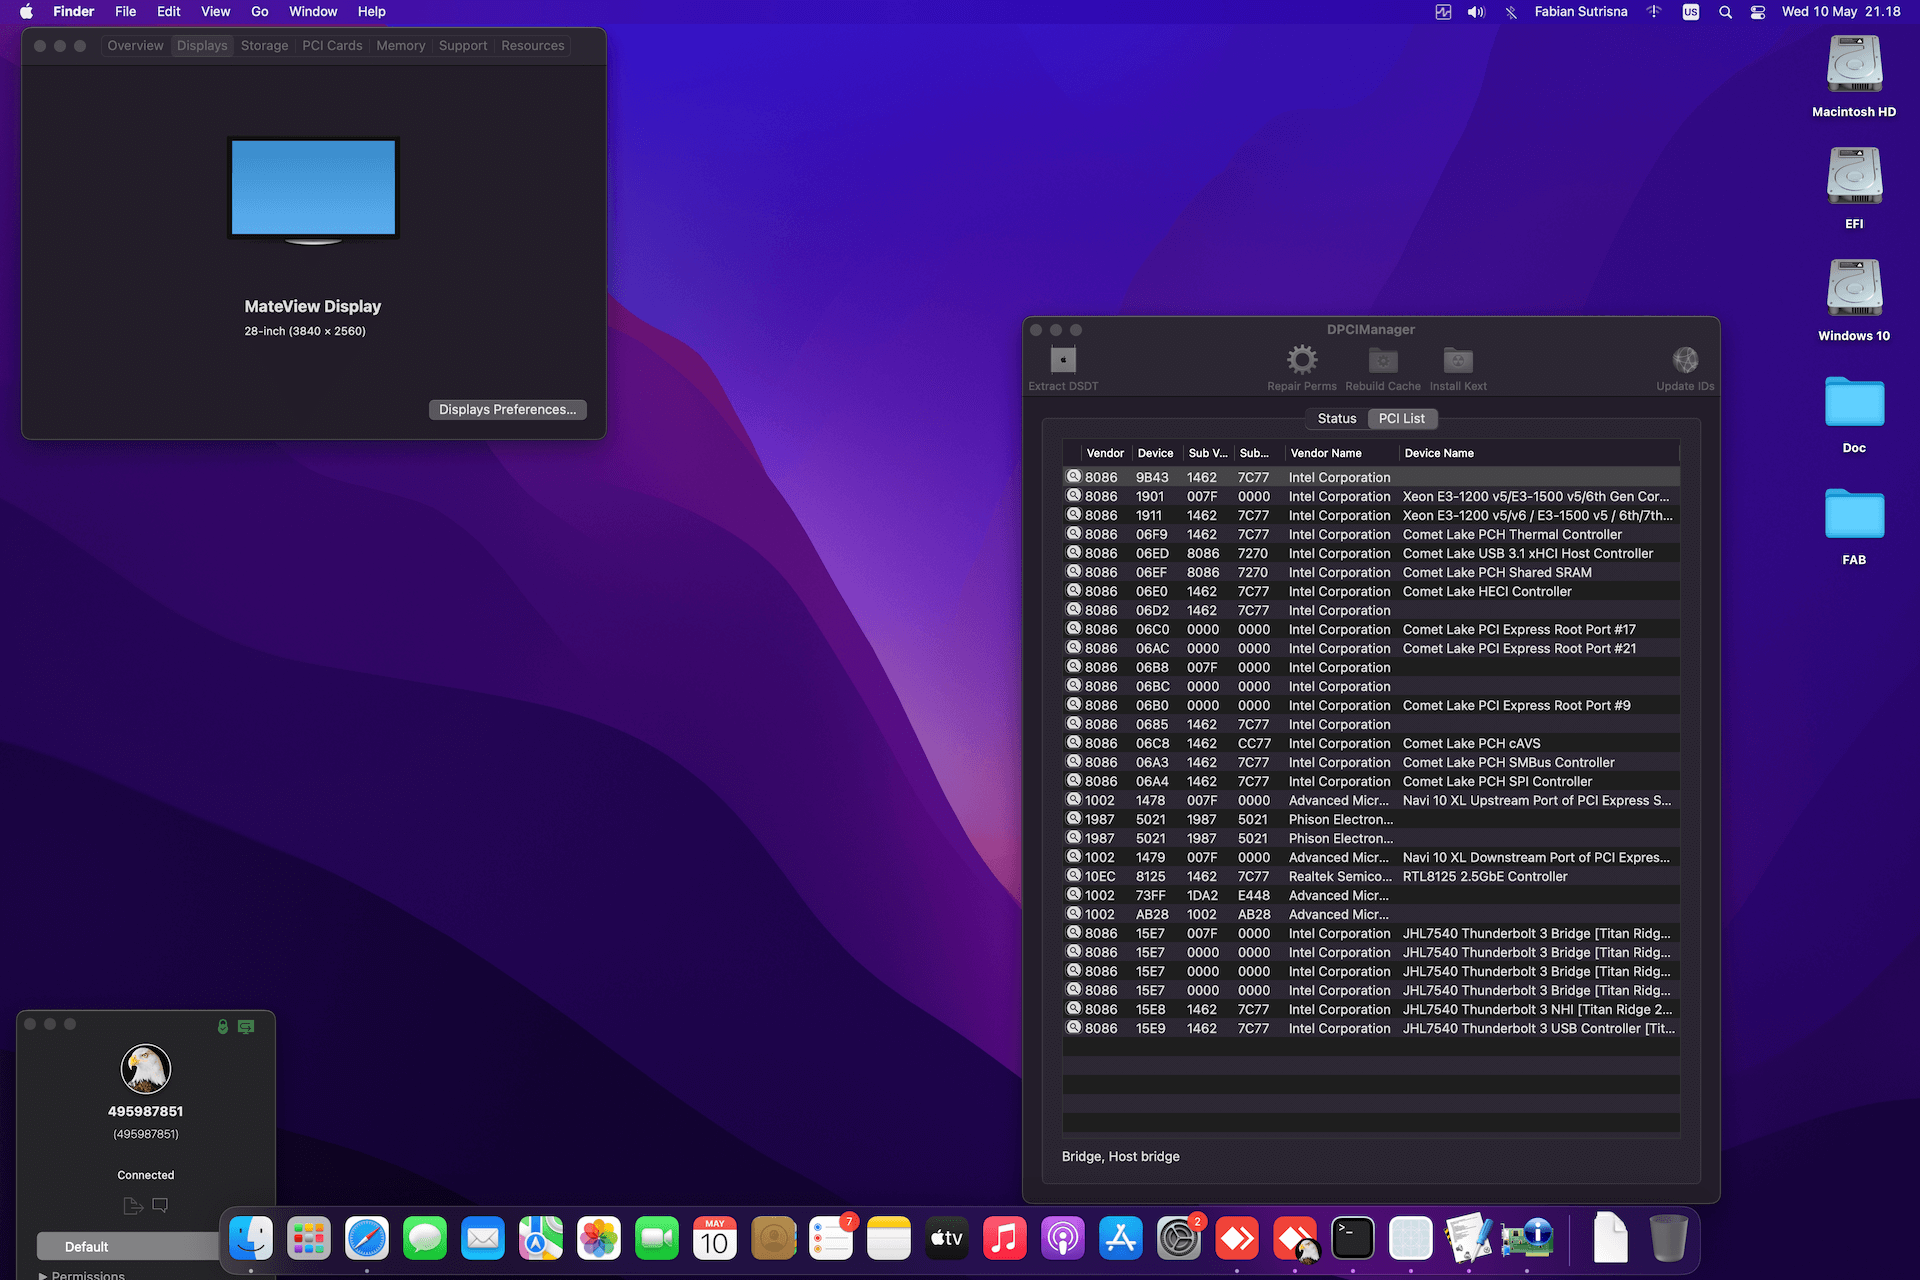
Task: Select Comet Lake PCH cAVS row
Action: coord(1371,744)
